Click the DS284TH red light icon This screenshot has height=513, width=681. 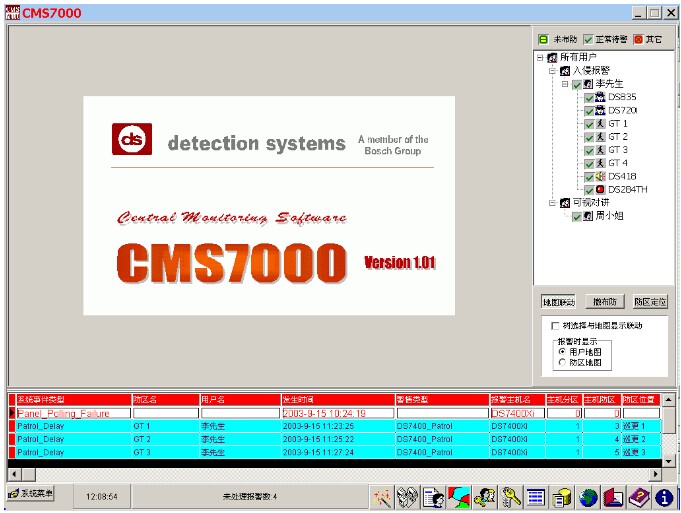[600, 189]
